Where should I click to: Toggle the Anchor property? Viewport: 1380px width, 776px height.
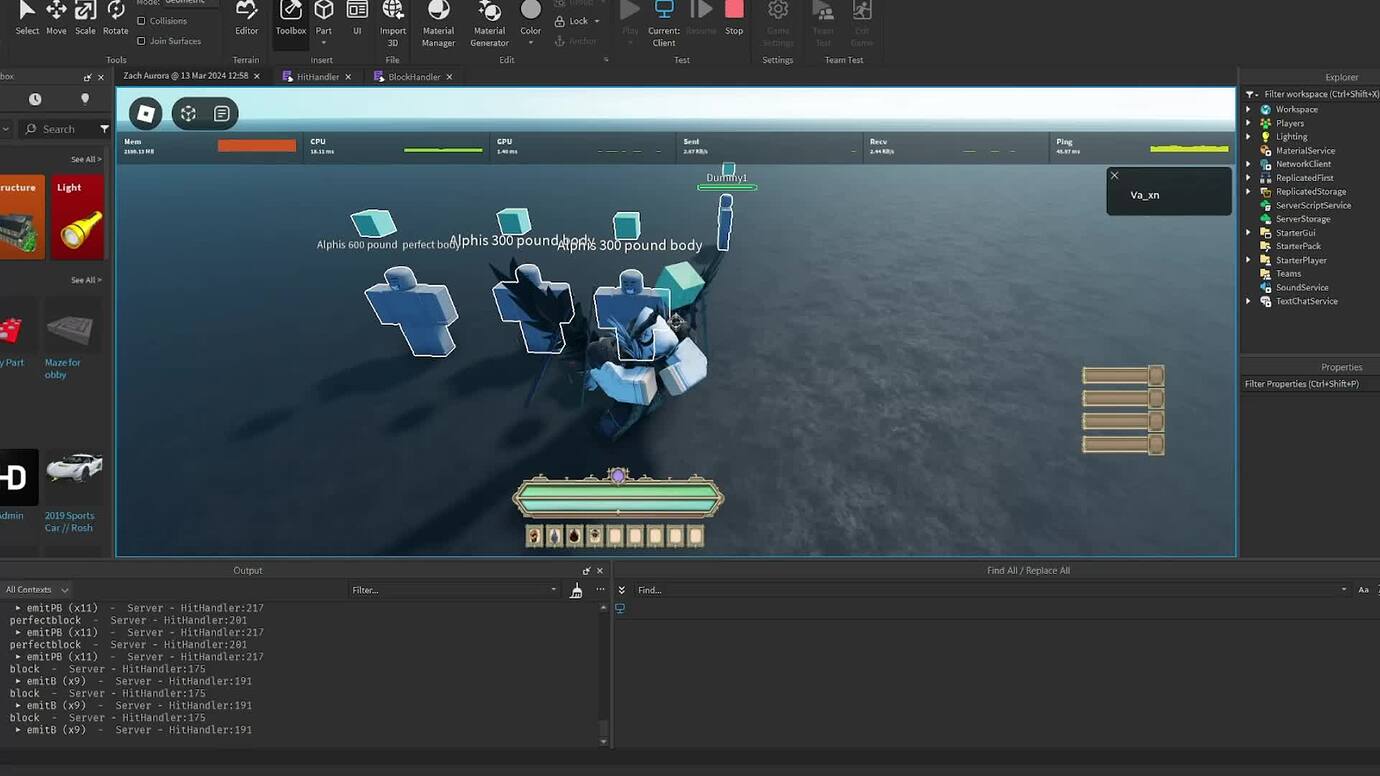click(578, 40)
